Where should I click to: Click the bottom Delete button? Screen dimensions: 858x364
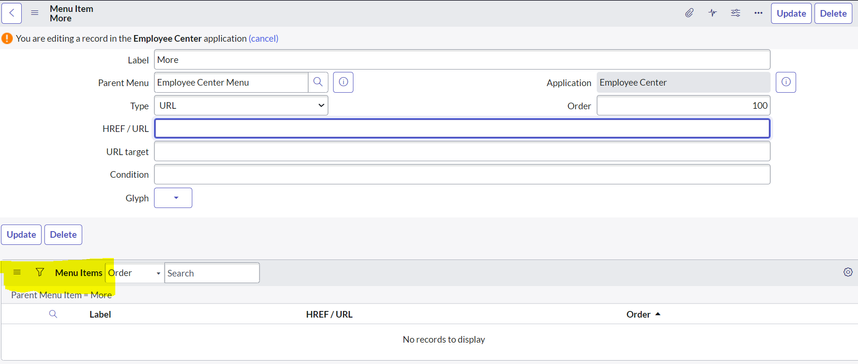coord(63,234)
